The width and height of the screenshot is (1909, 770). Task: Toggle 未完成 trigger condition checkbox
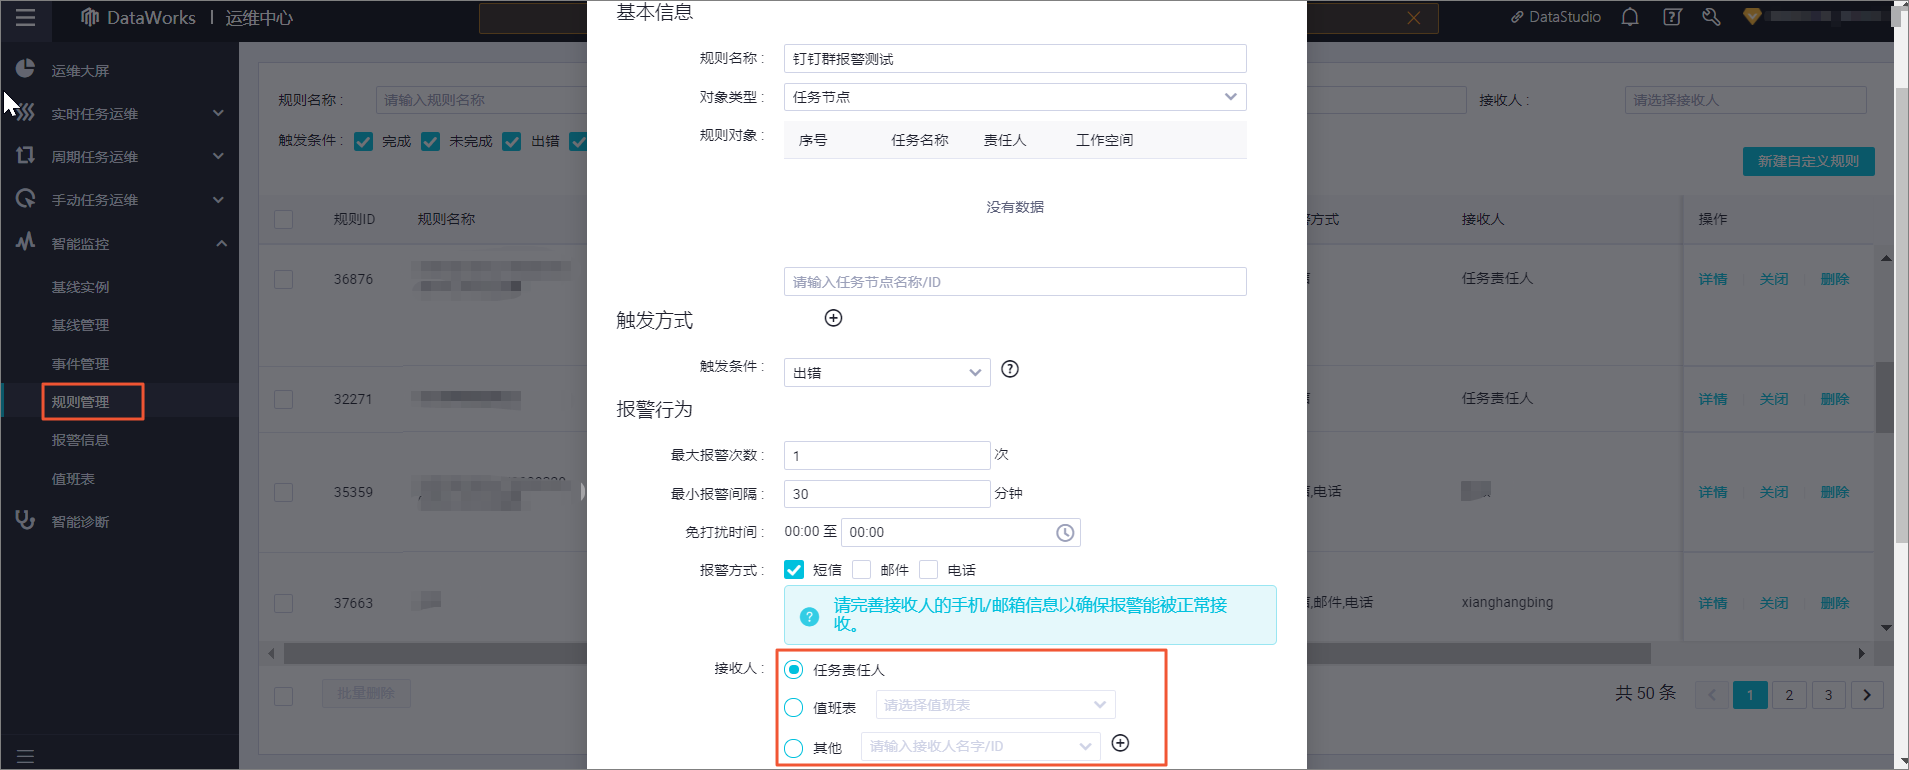click(x=430, y=141)
